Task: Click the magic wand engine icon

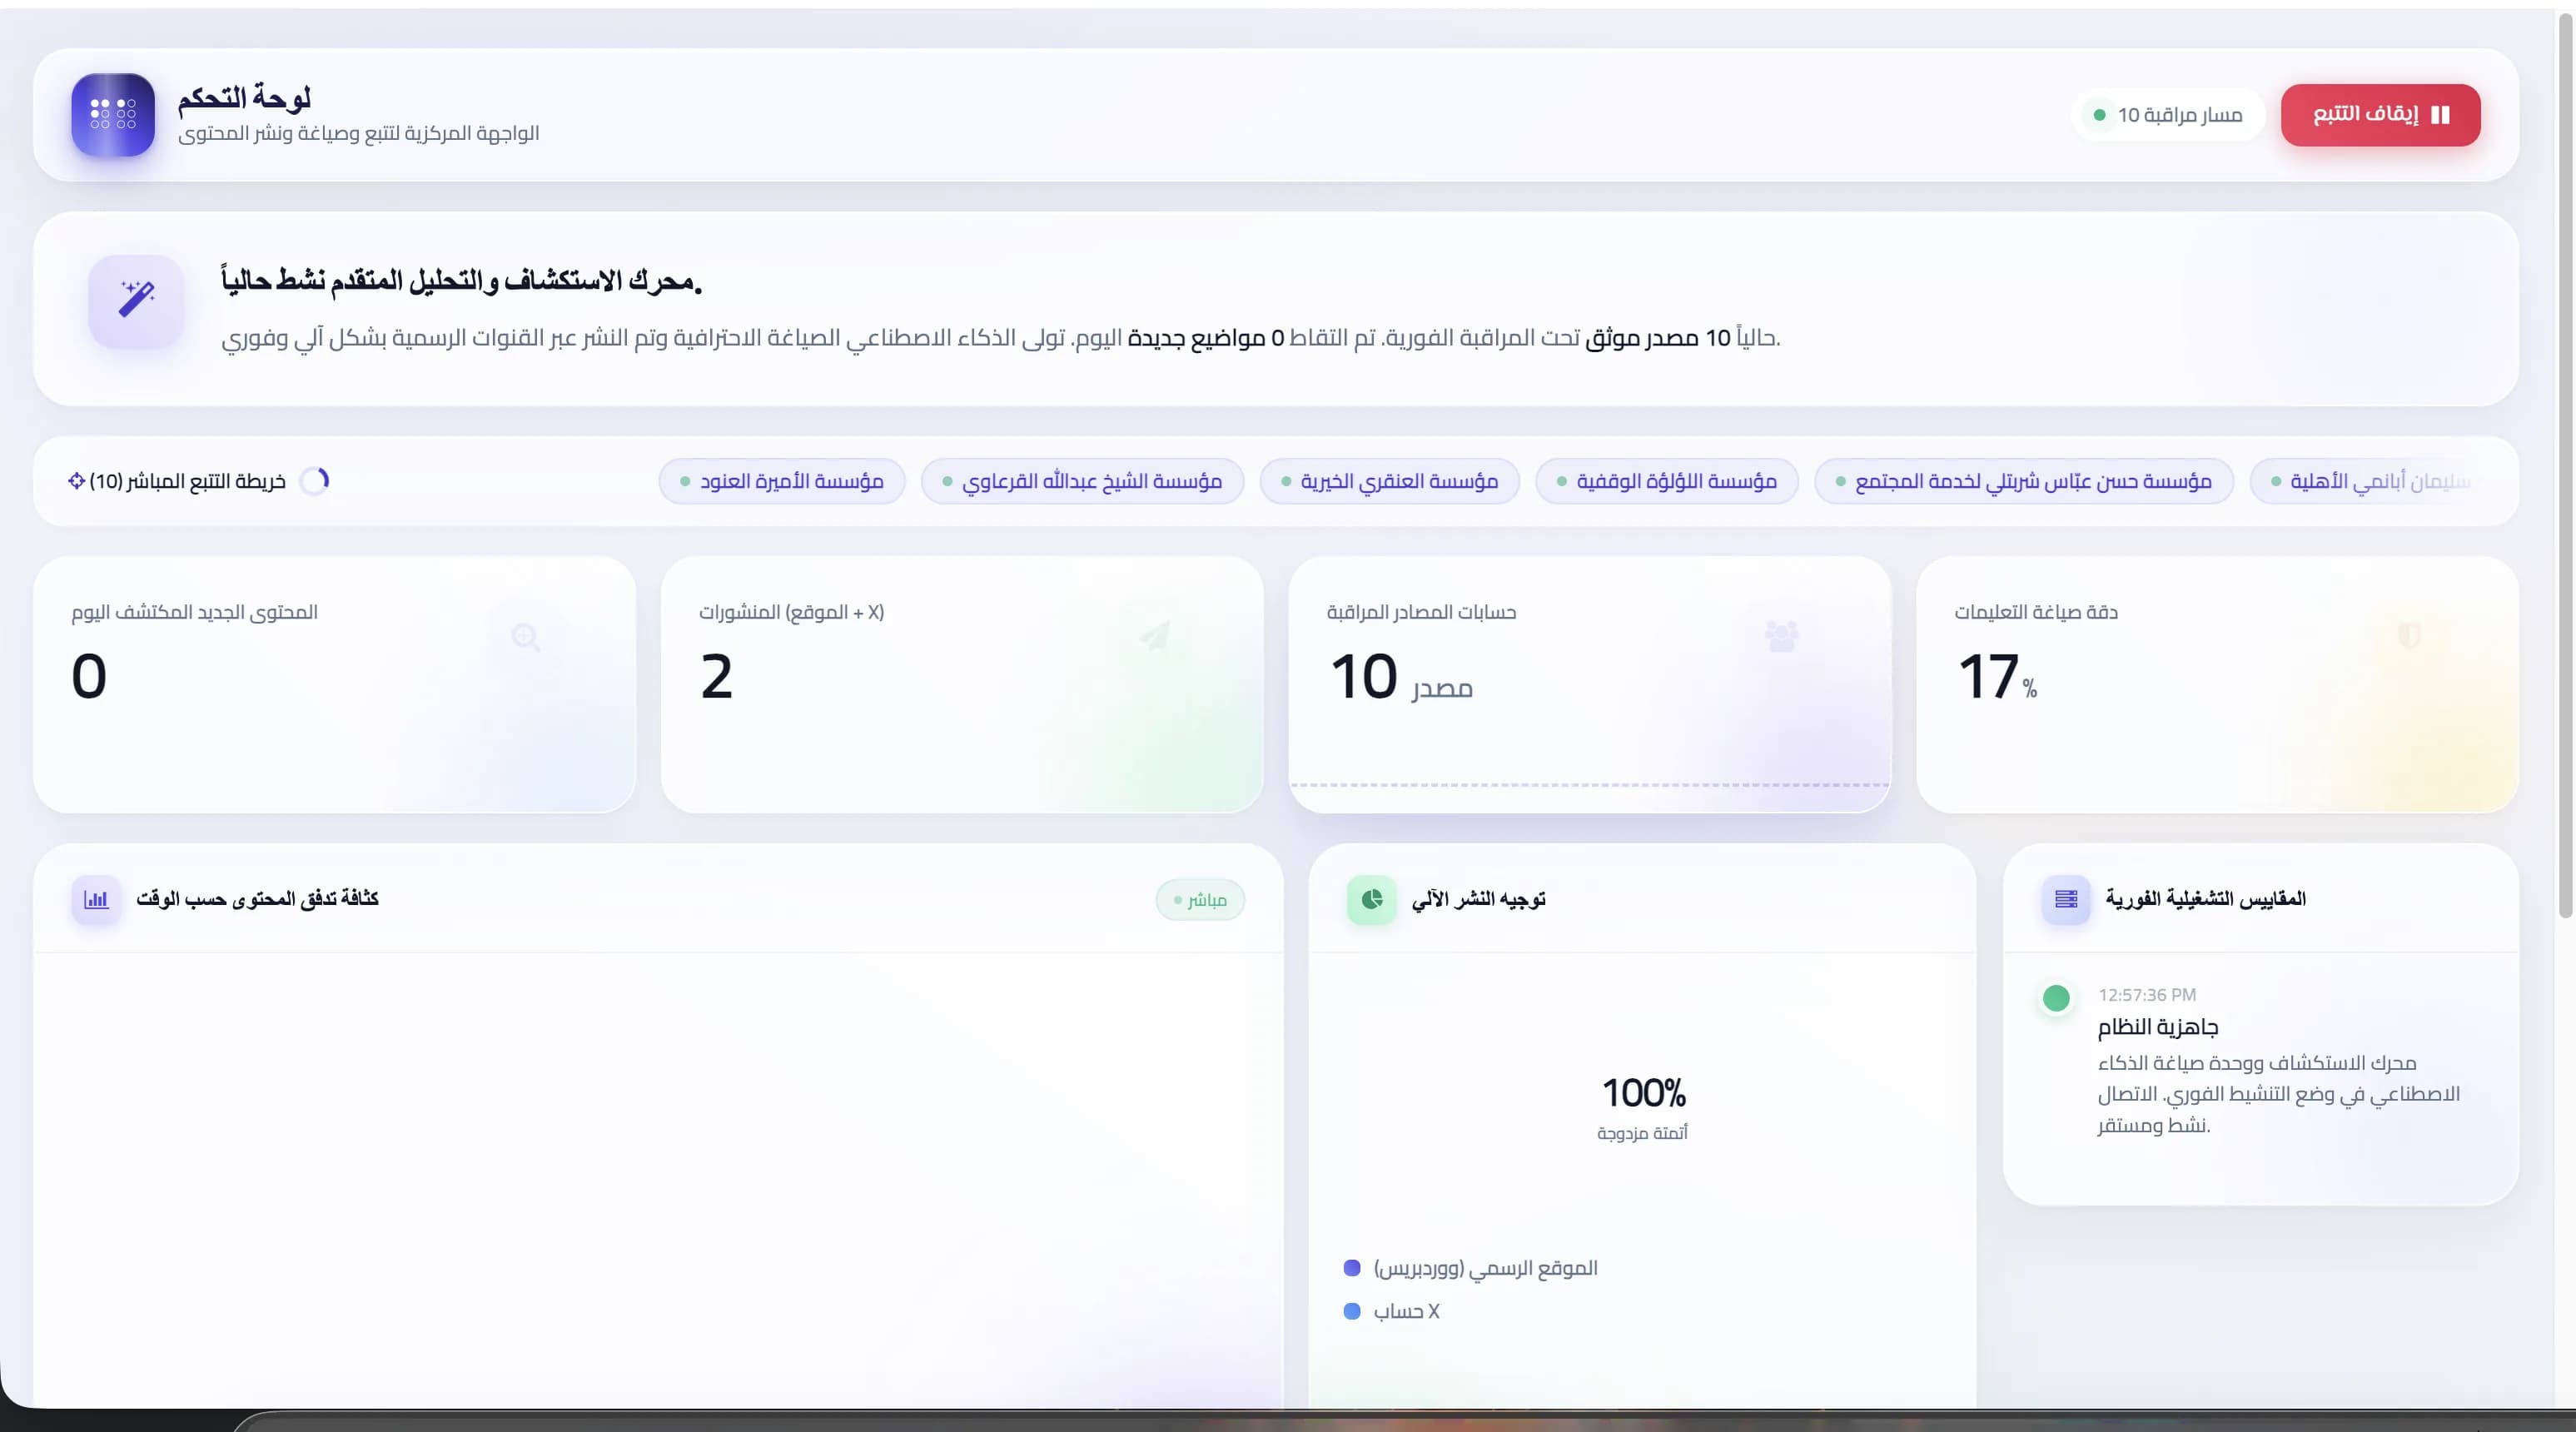Action: (136, 300)
